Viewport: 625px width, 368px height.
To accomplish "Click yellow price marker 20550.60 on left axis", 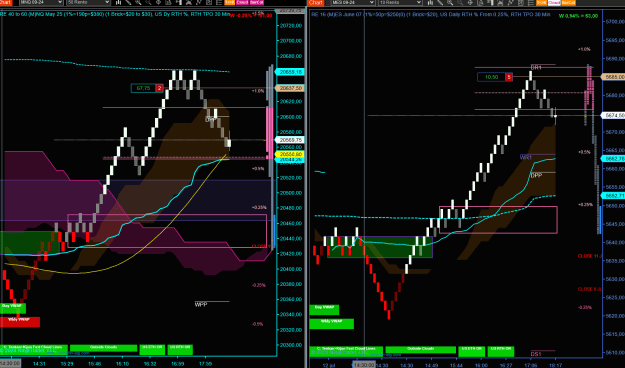I will (290, 154).
